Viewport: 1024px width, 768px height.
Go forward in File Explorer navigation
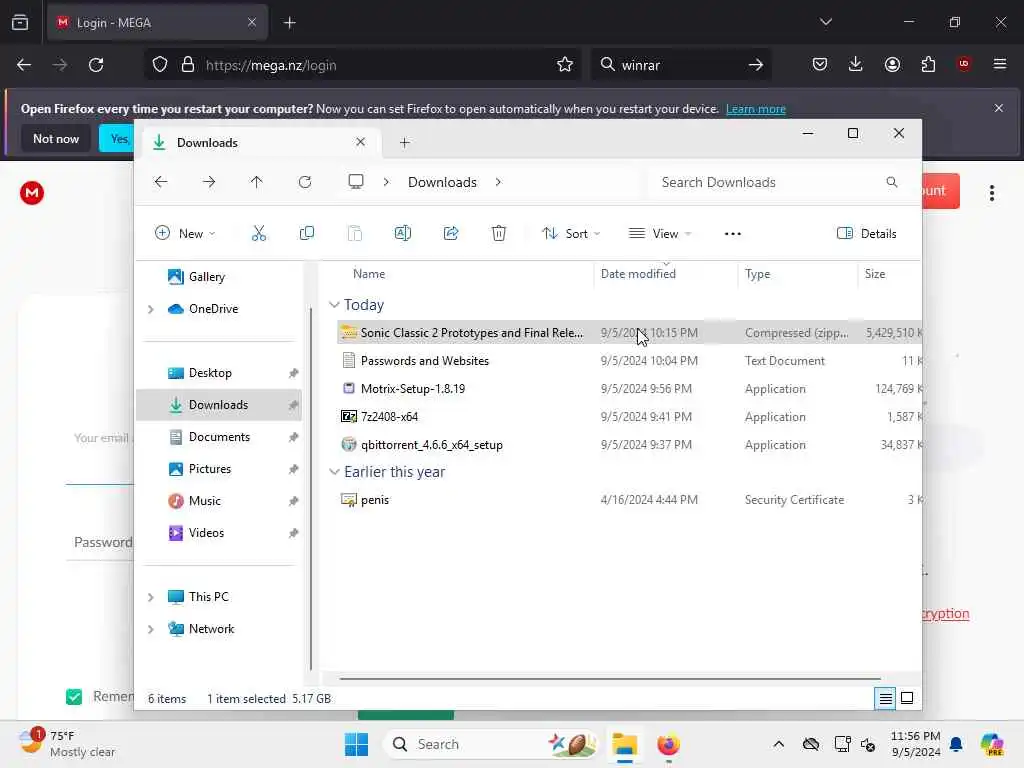click(x=209, y=182)
